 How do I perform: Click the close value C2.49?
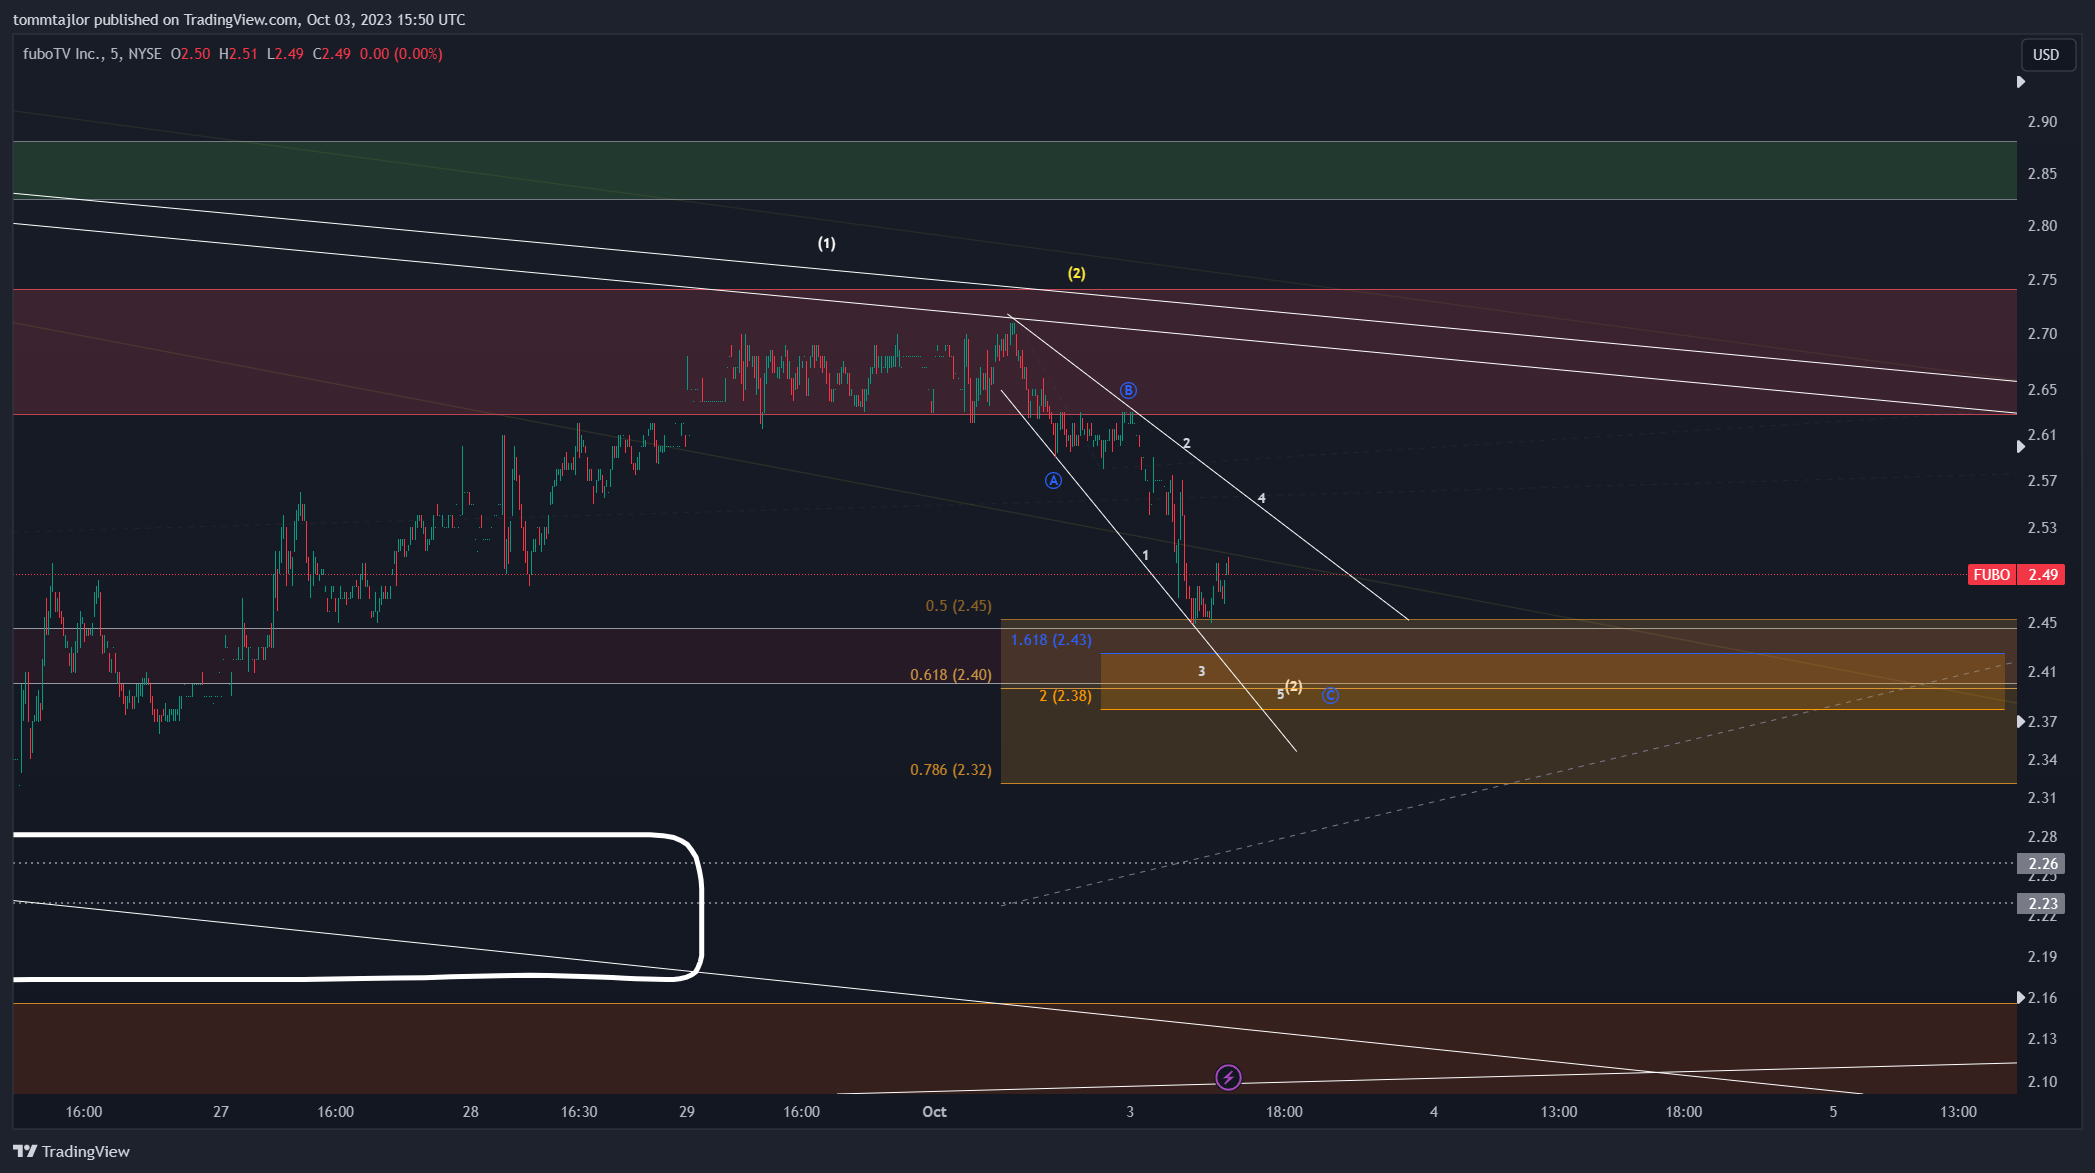pyautogui.click(x=332, y=54)
